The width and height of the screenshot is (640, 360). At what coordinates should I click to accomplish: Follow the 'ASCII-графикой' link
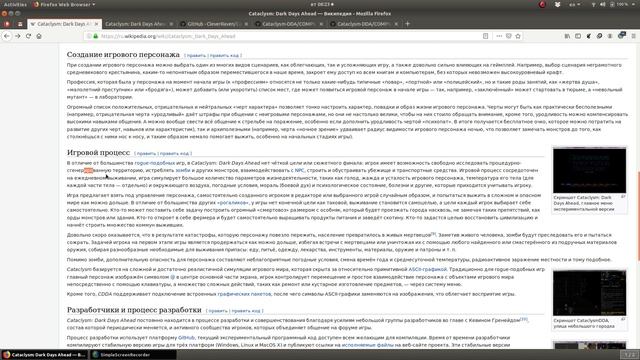(428, 269)
